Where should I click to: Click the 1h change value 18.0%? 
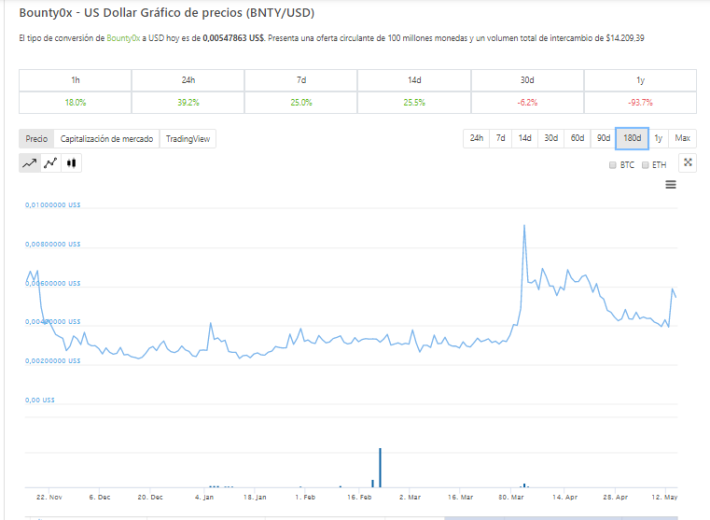[x=75, y=102]
